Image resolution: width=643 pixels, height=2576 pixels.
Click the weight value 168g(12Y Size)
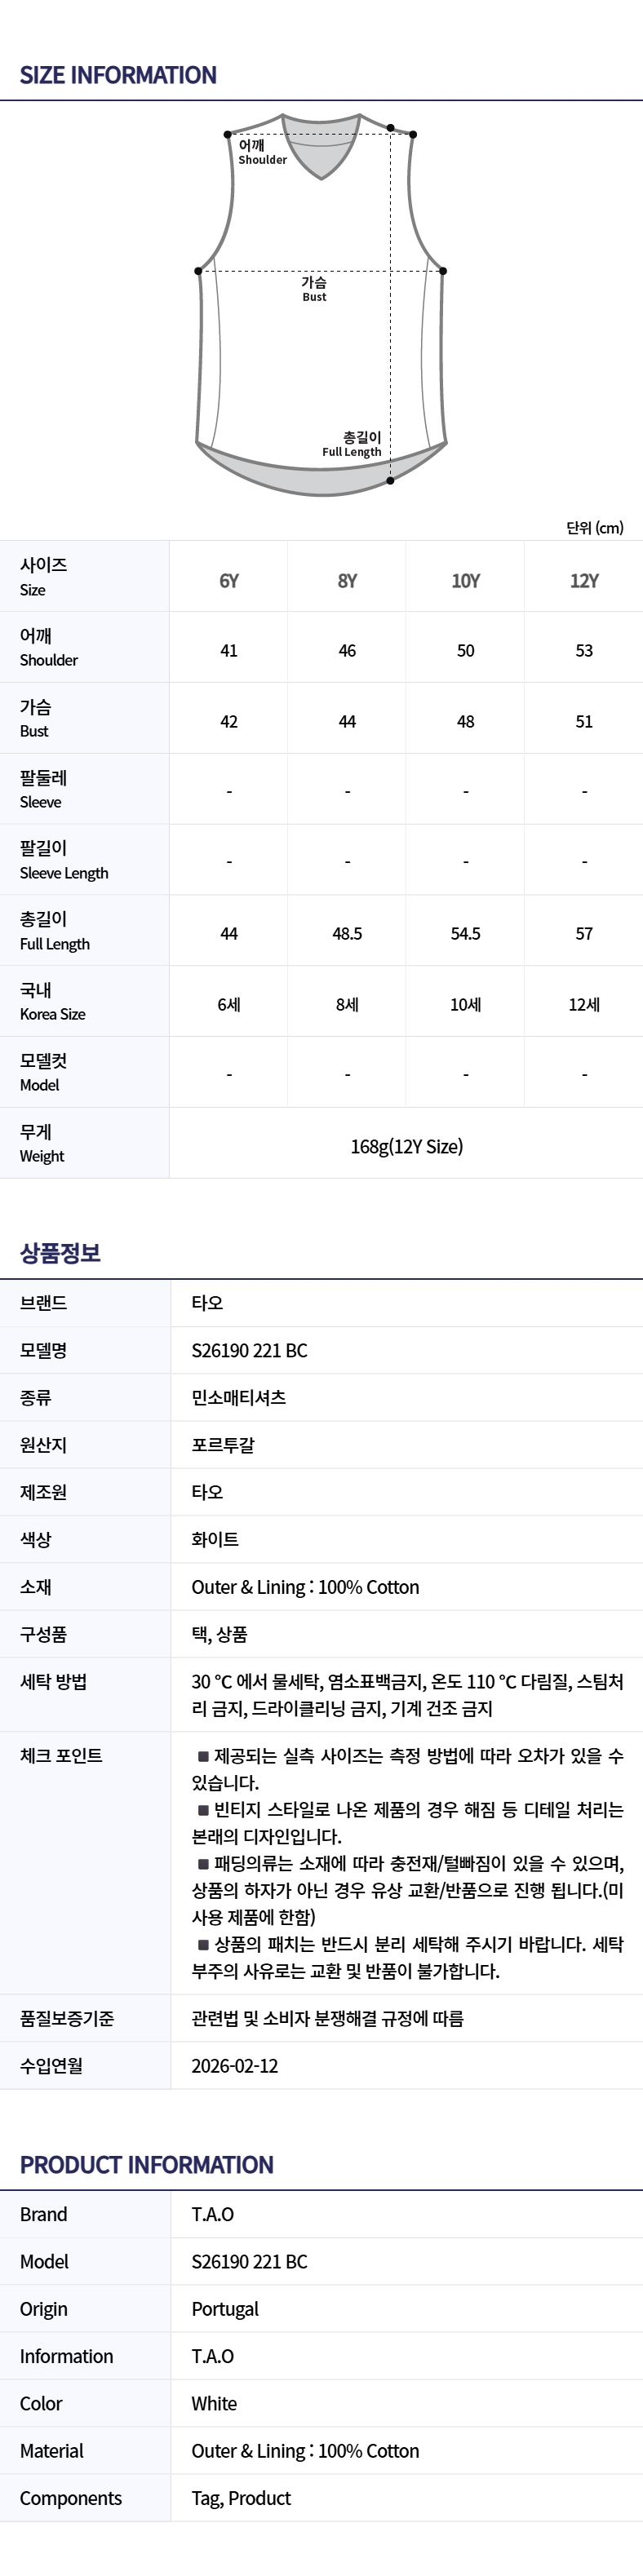[x=406, y=1147]
